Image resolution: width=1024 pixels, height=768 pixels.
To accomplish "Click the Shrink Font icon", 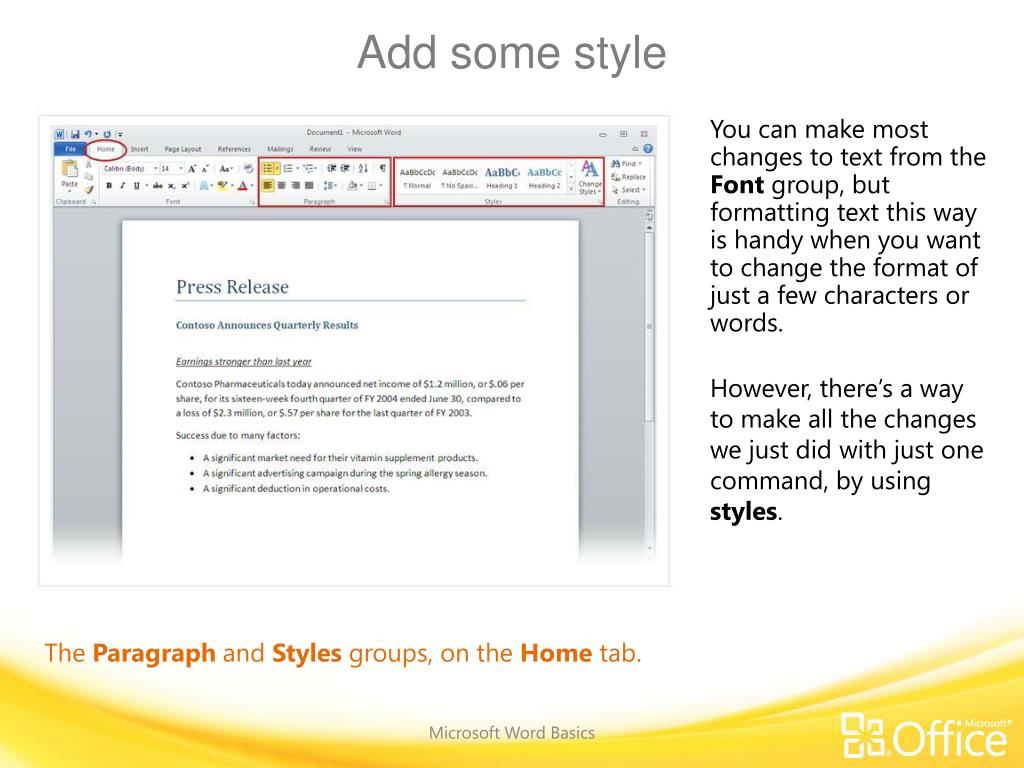I will coord(205,168).
